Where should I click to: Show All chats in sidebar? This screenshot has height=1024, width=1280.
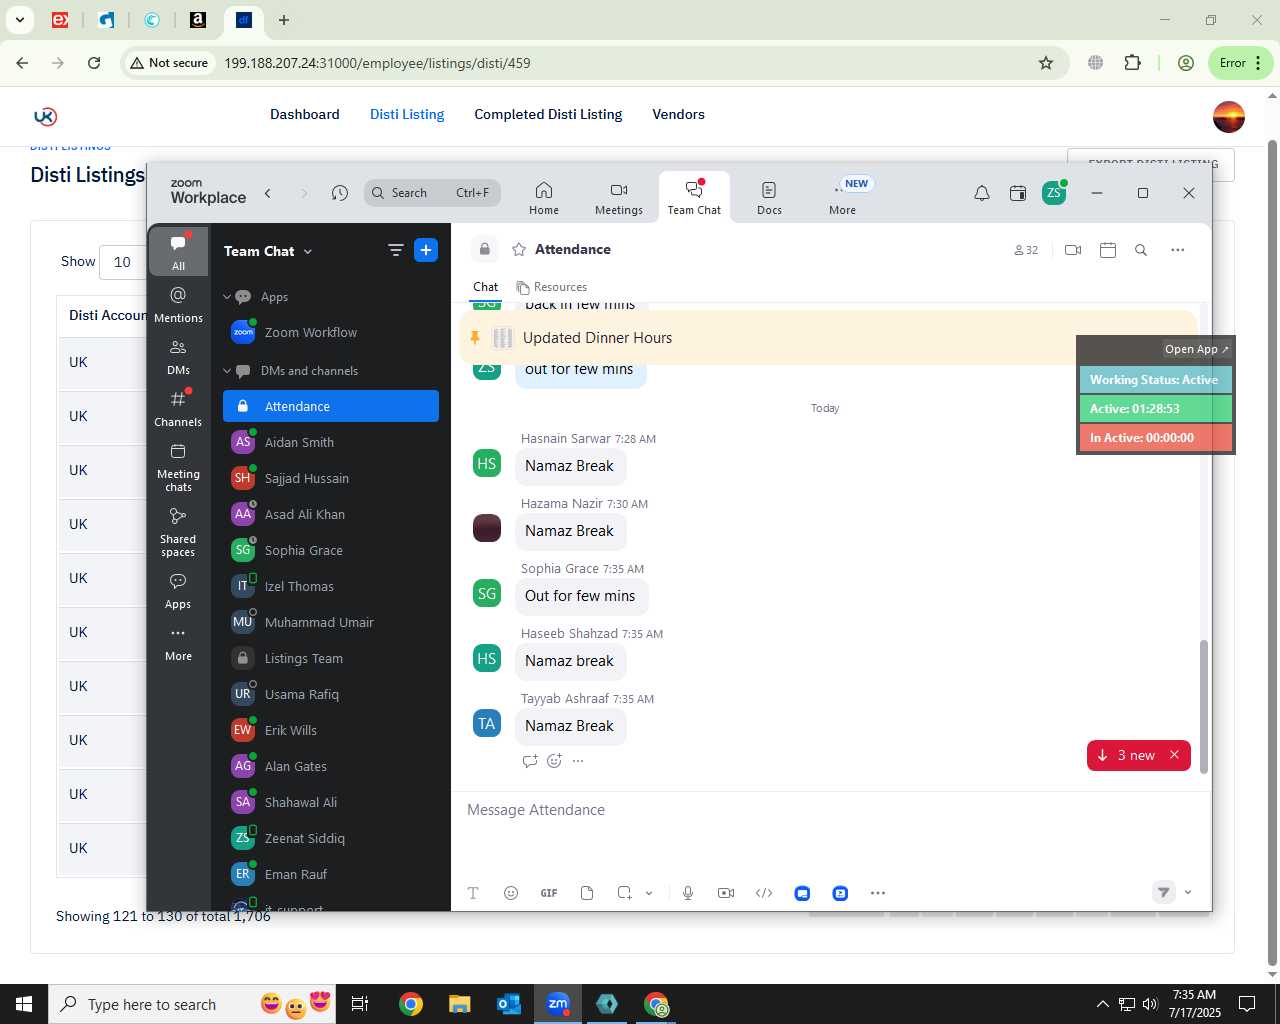pyautogui.click(x=179, y=251)
